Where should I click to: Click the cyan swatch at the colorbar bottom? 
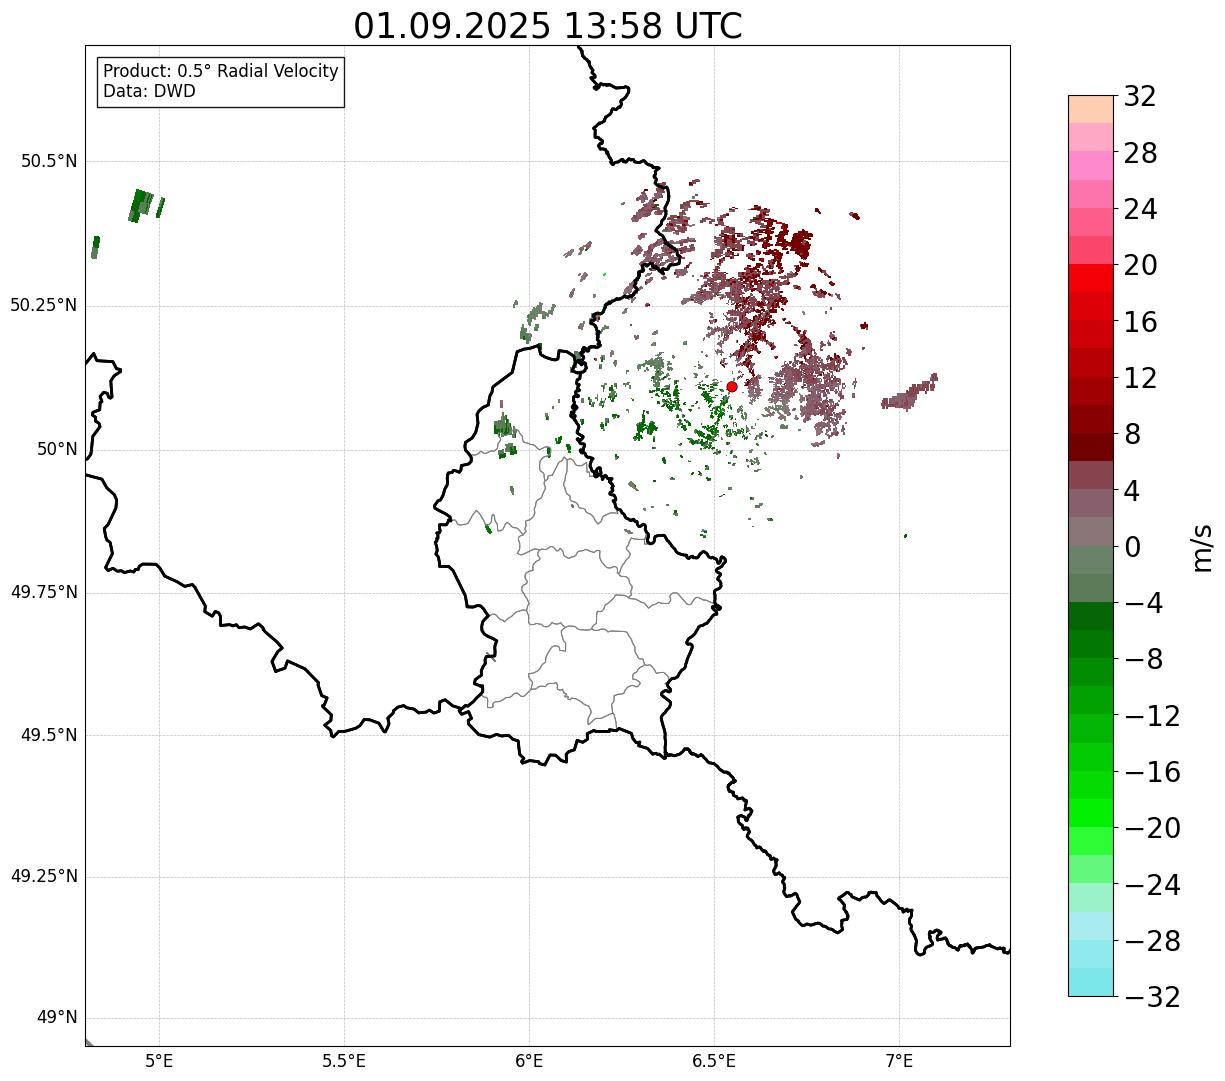(x=1090, y=982)
